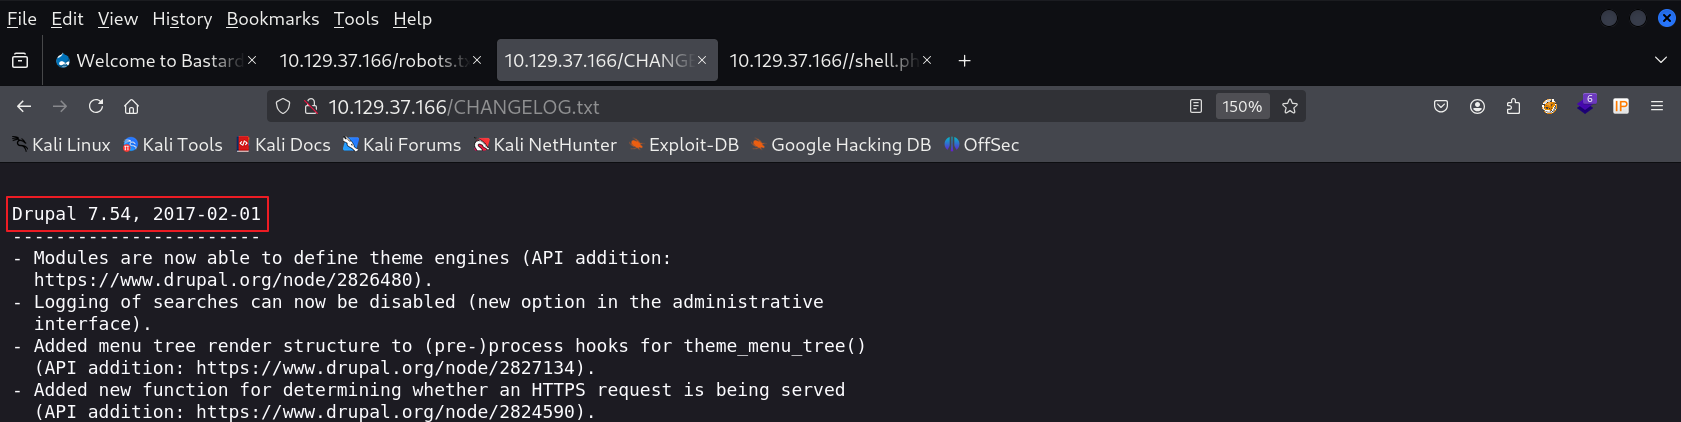Open the Exploit-DB bookmark
This screenshot has height=422, width=1681.
[684, 145]
